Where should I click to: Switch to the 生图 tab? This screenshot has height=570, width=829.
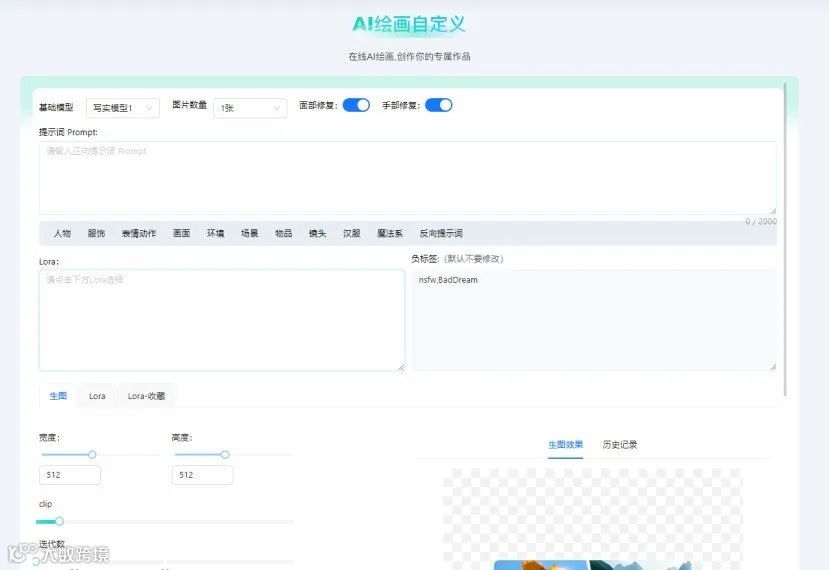(58, 396)
